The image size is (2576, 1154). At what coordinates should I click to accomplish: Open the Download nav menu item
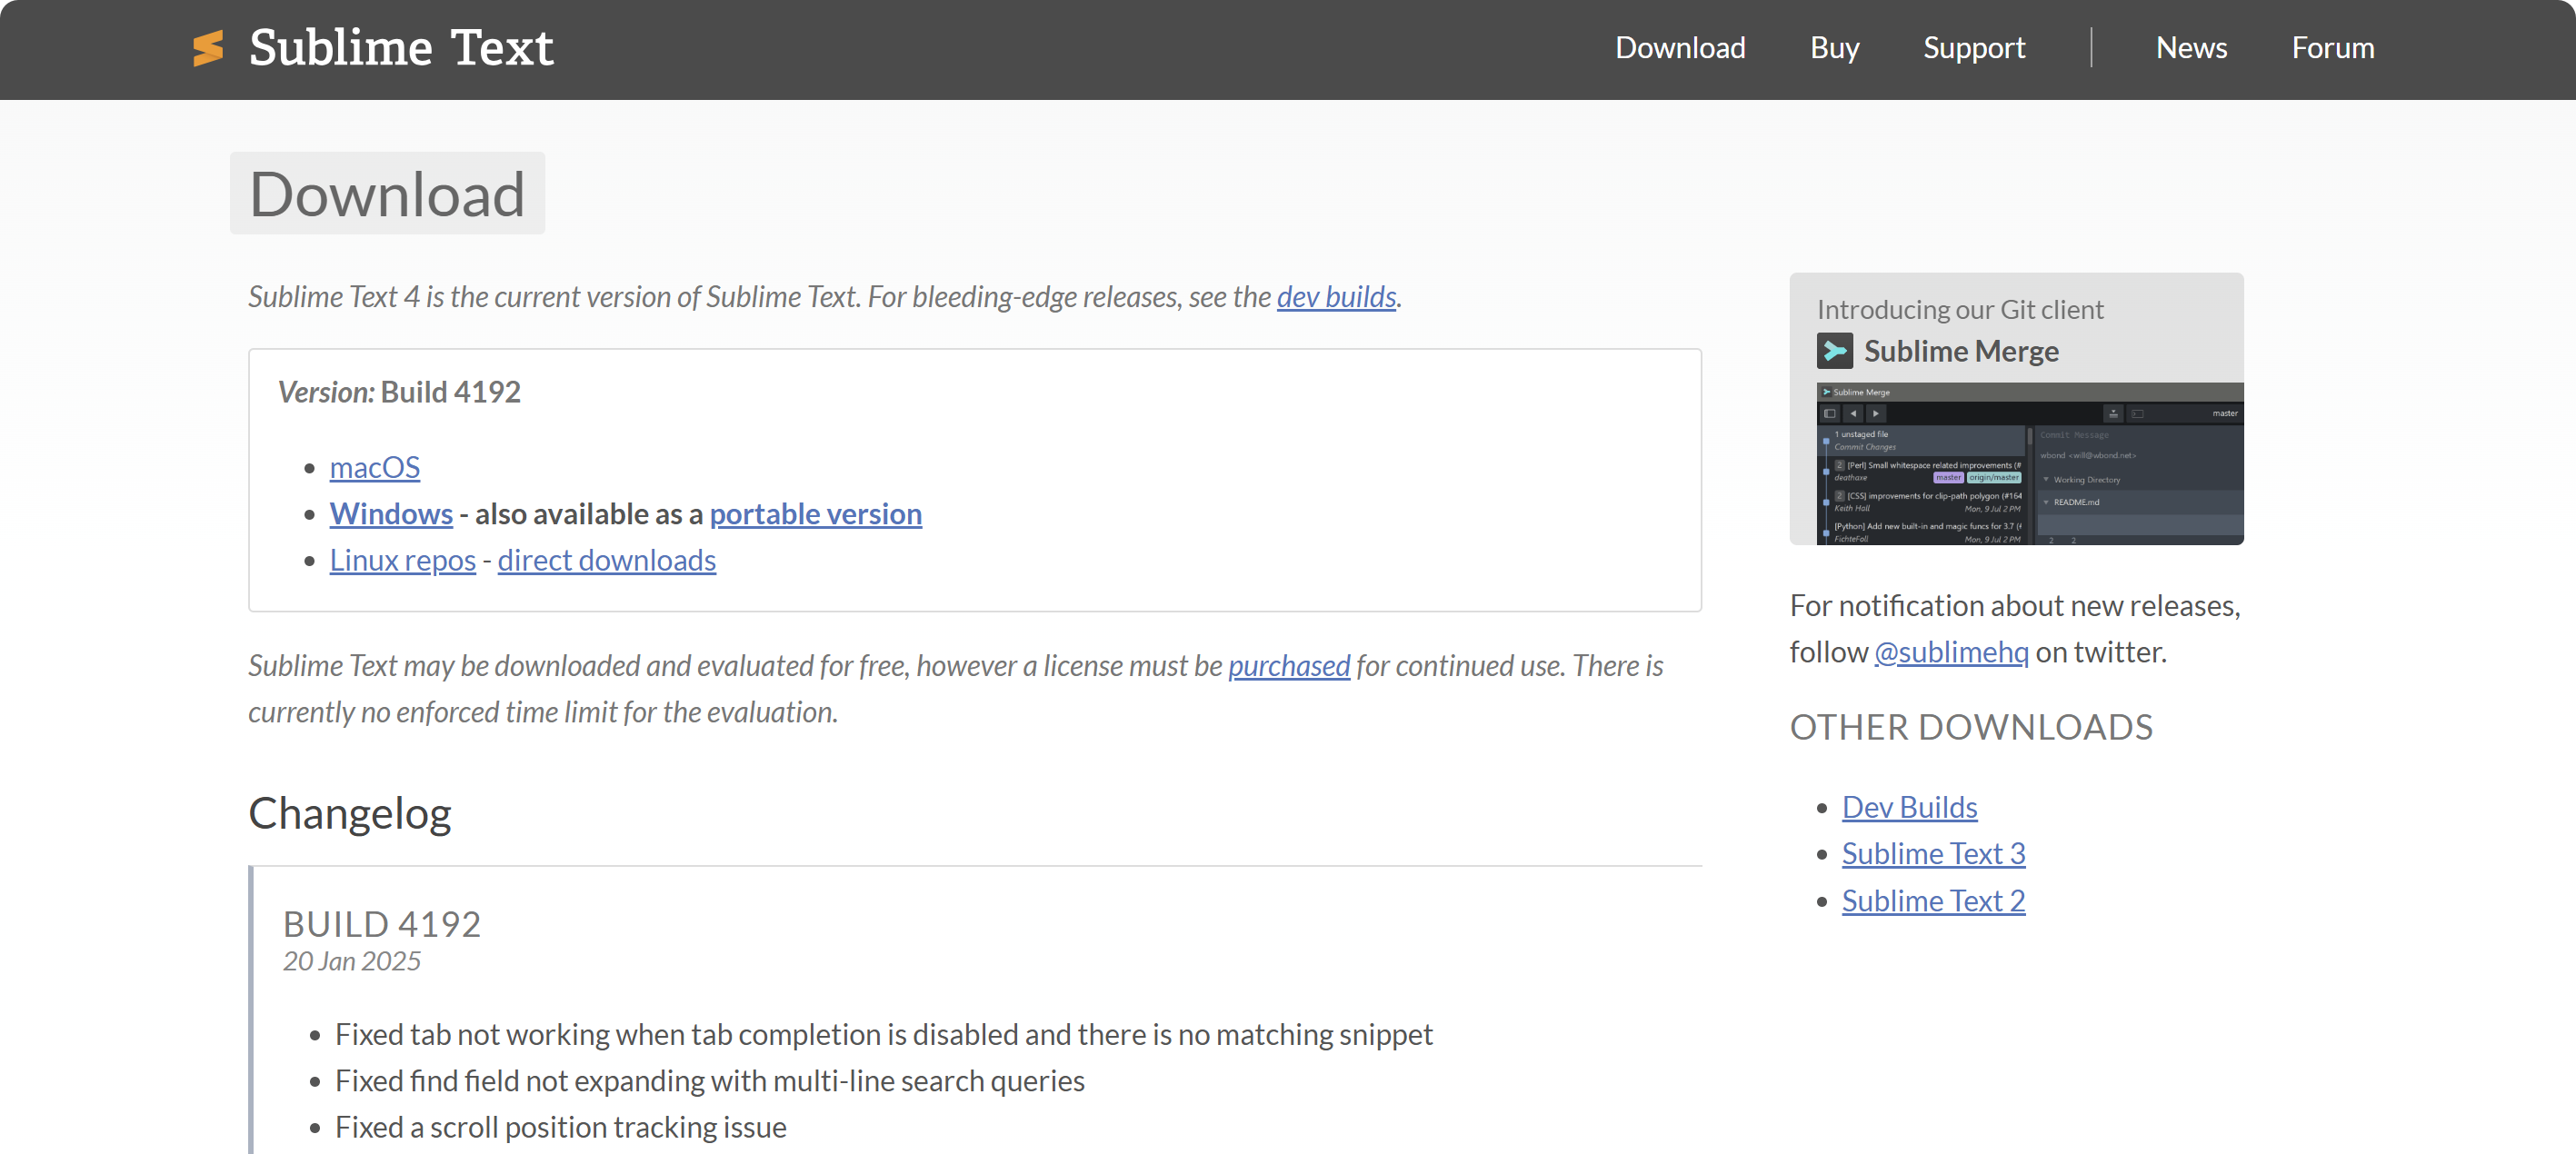(x=1679, y=48)
